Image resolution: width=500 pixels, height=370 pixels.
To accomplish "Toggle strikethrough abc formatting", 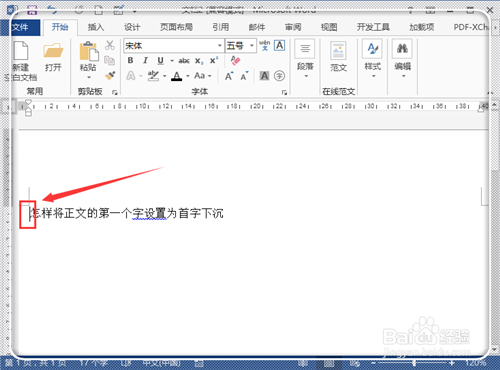I will (184, 61).
